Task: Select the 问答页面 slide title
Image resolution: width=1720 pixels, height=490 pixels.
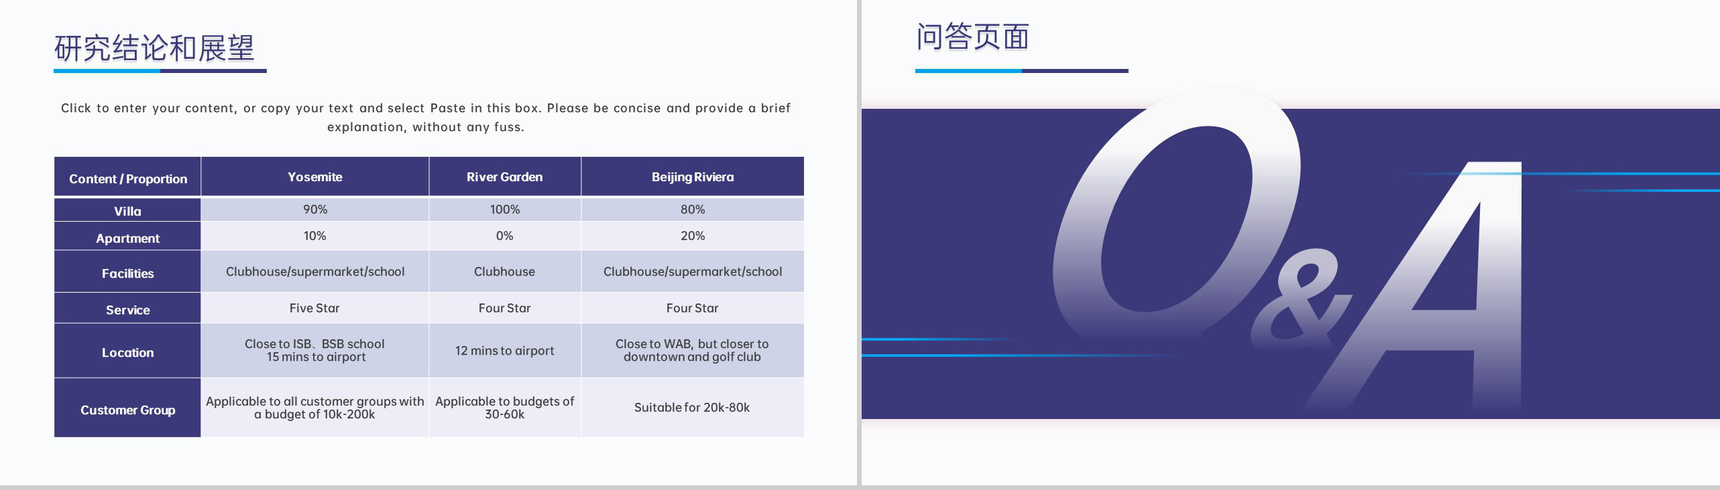Action: point(973,38)
